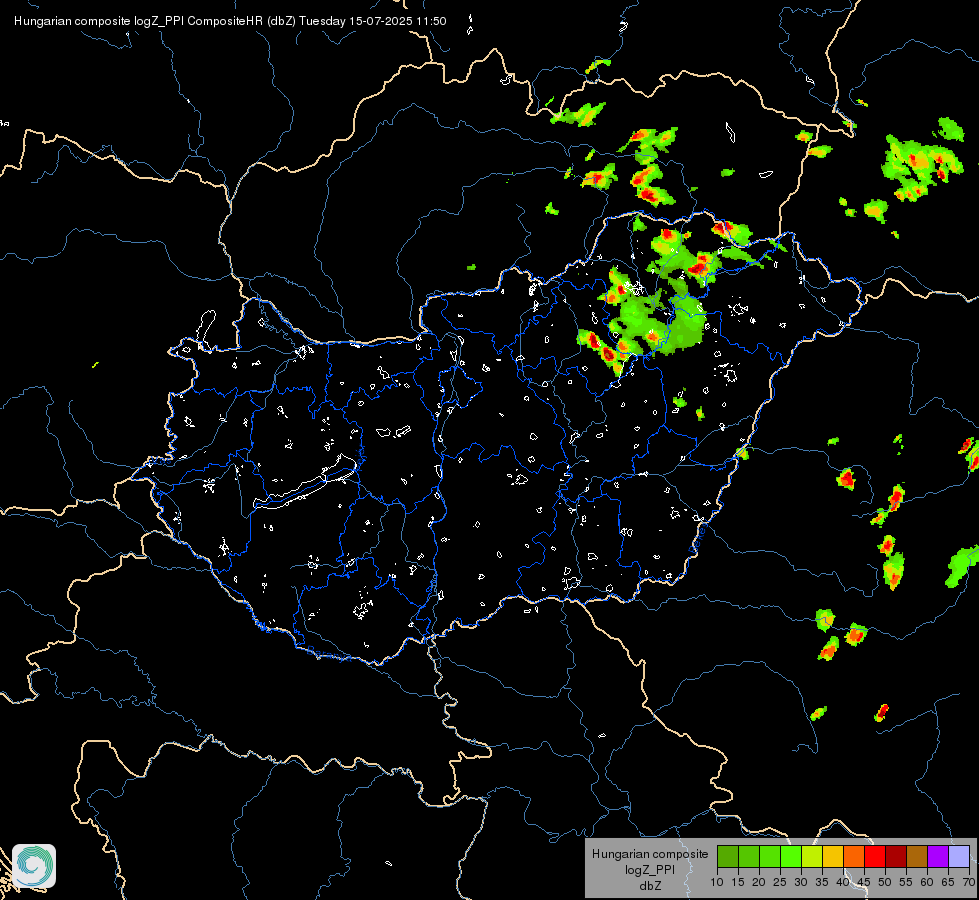The width and height of the screenshot is (979, 900).
Task: Click the legend scale value '10'
Action: click(717, 883)
